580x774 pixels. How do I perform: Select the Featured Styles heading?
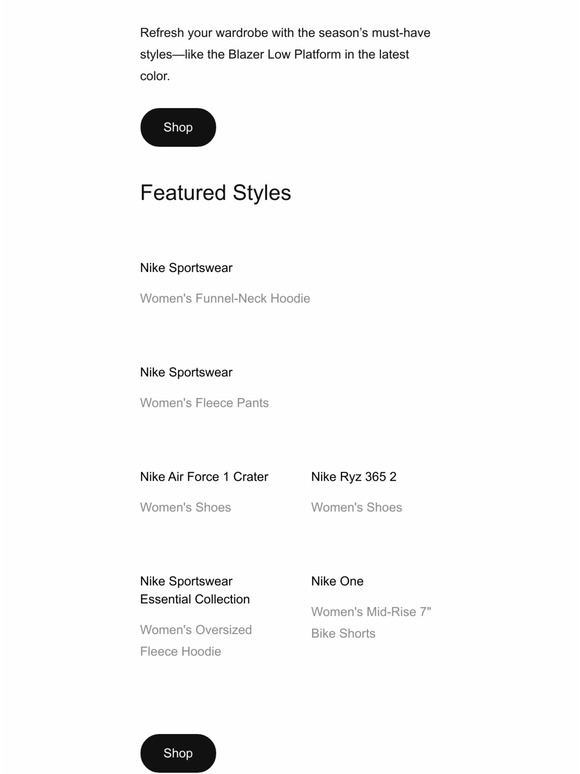[x=216, y=193]
